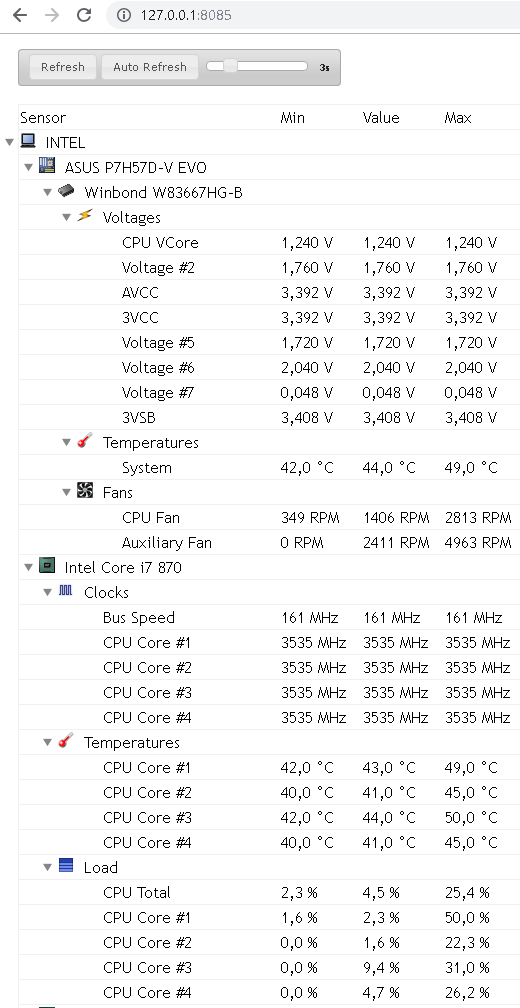
Task: Go back using the browser back arrow
Action: coord(20,15)
